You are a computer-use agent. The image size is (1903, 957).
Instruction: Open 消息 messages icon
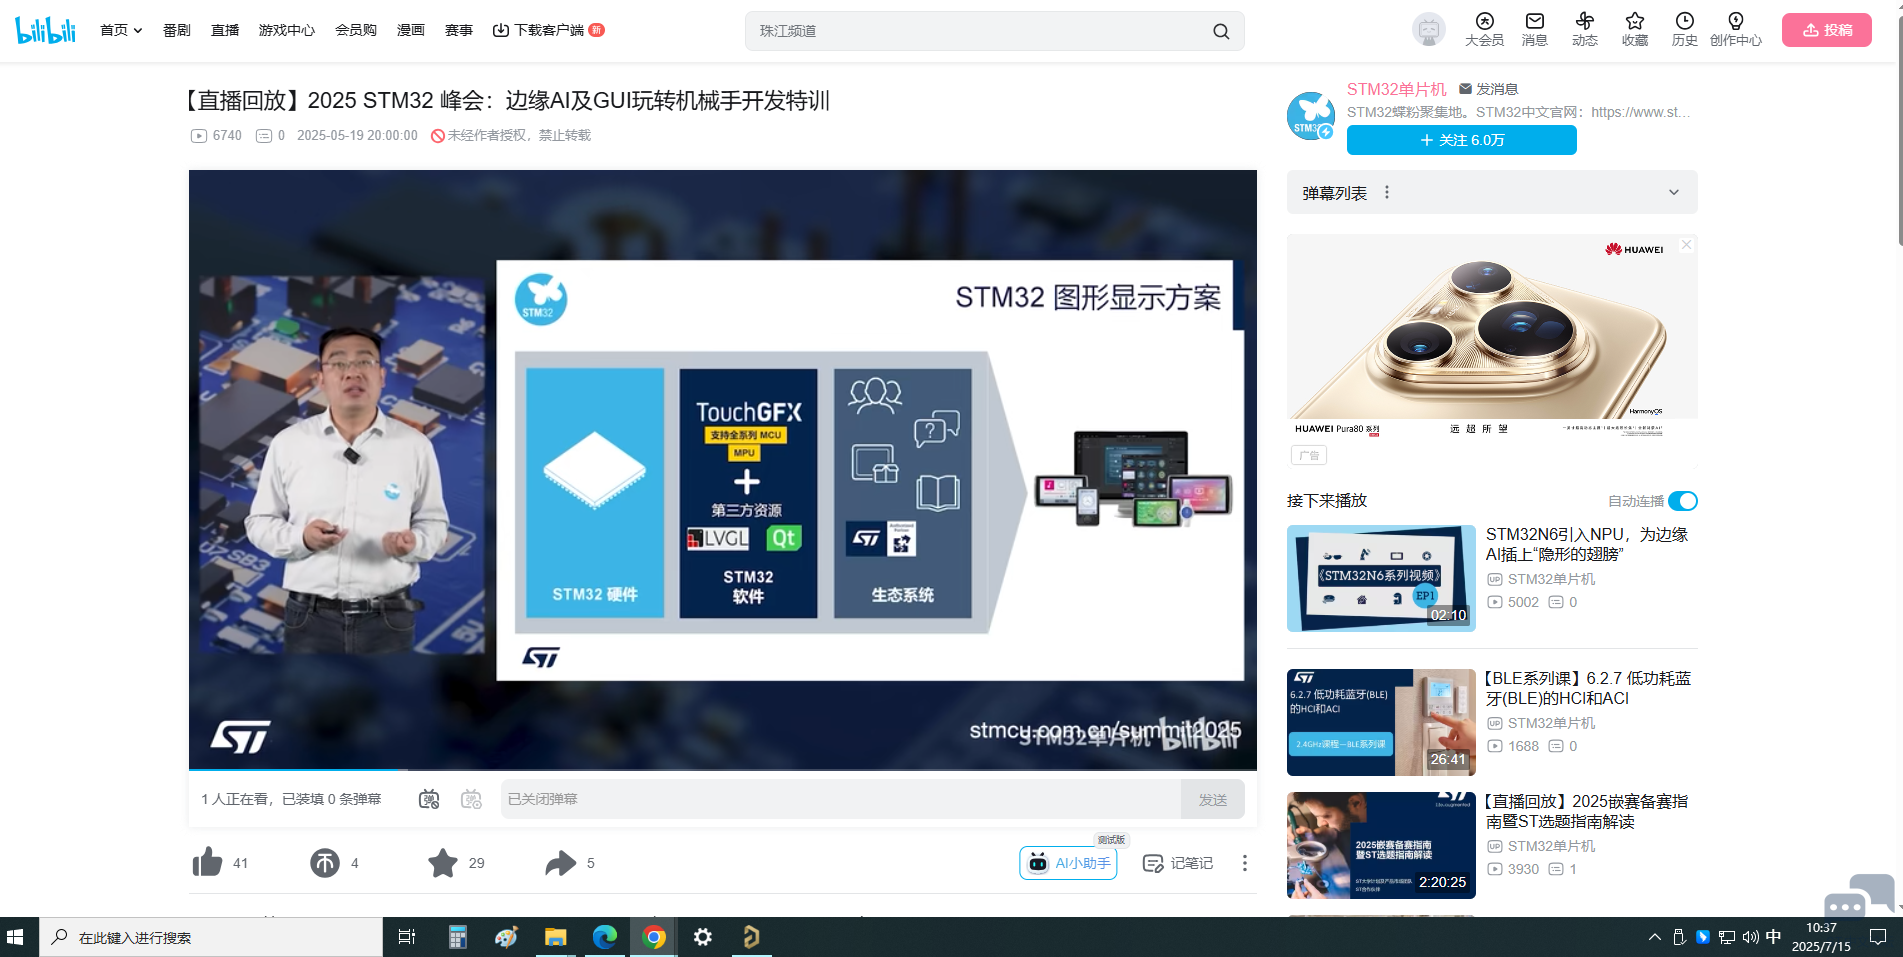(x=1534, y=29)
